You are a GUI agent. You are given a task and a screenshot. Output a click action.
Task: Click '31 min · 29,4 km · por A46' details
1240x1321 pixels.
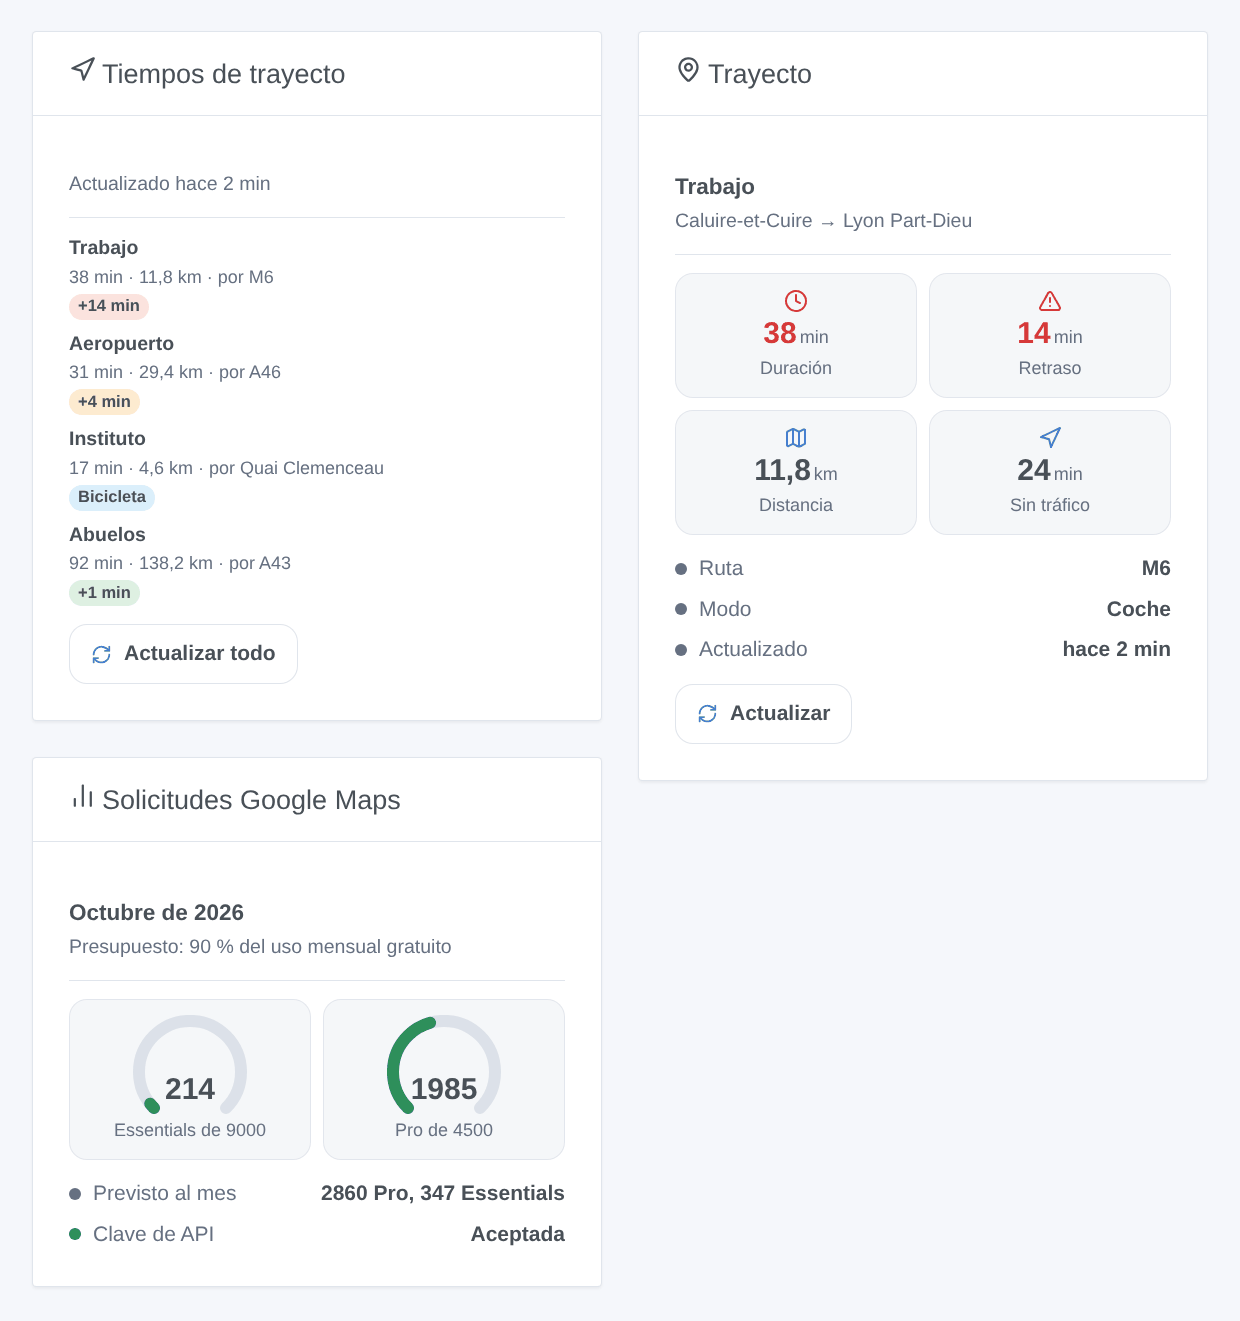pos(175,372)
